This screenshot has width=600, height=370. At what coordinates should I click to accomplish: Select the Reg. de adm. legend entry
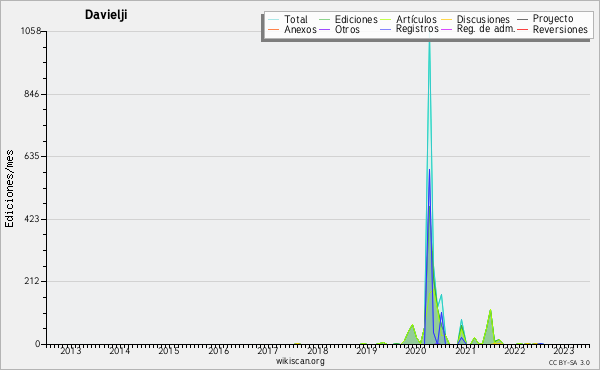485,29
